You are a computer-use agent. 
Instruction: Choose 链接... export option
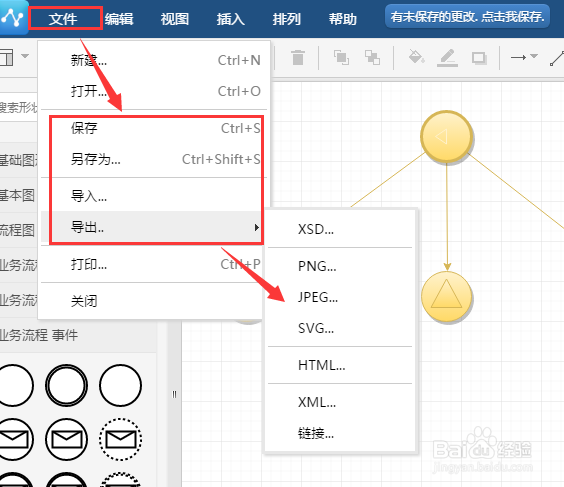[x=340, y=433]
